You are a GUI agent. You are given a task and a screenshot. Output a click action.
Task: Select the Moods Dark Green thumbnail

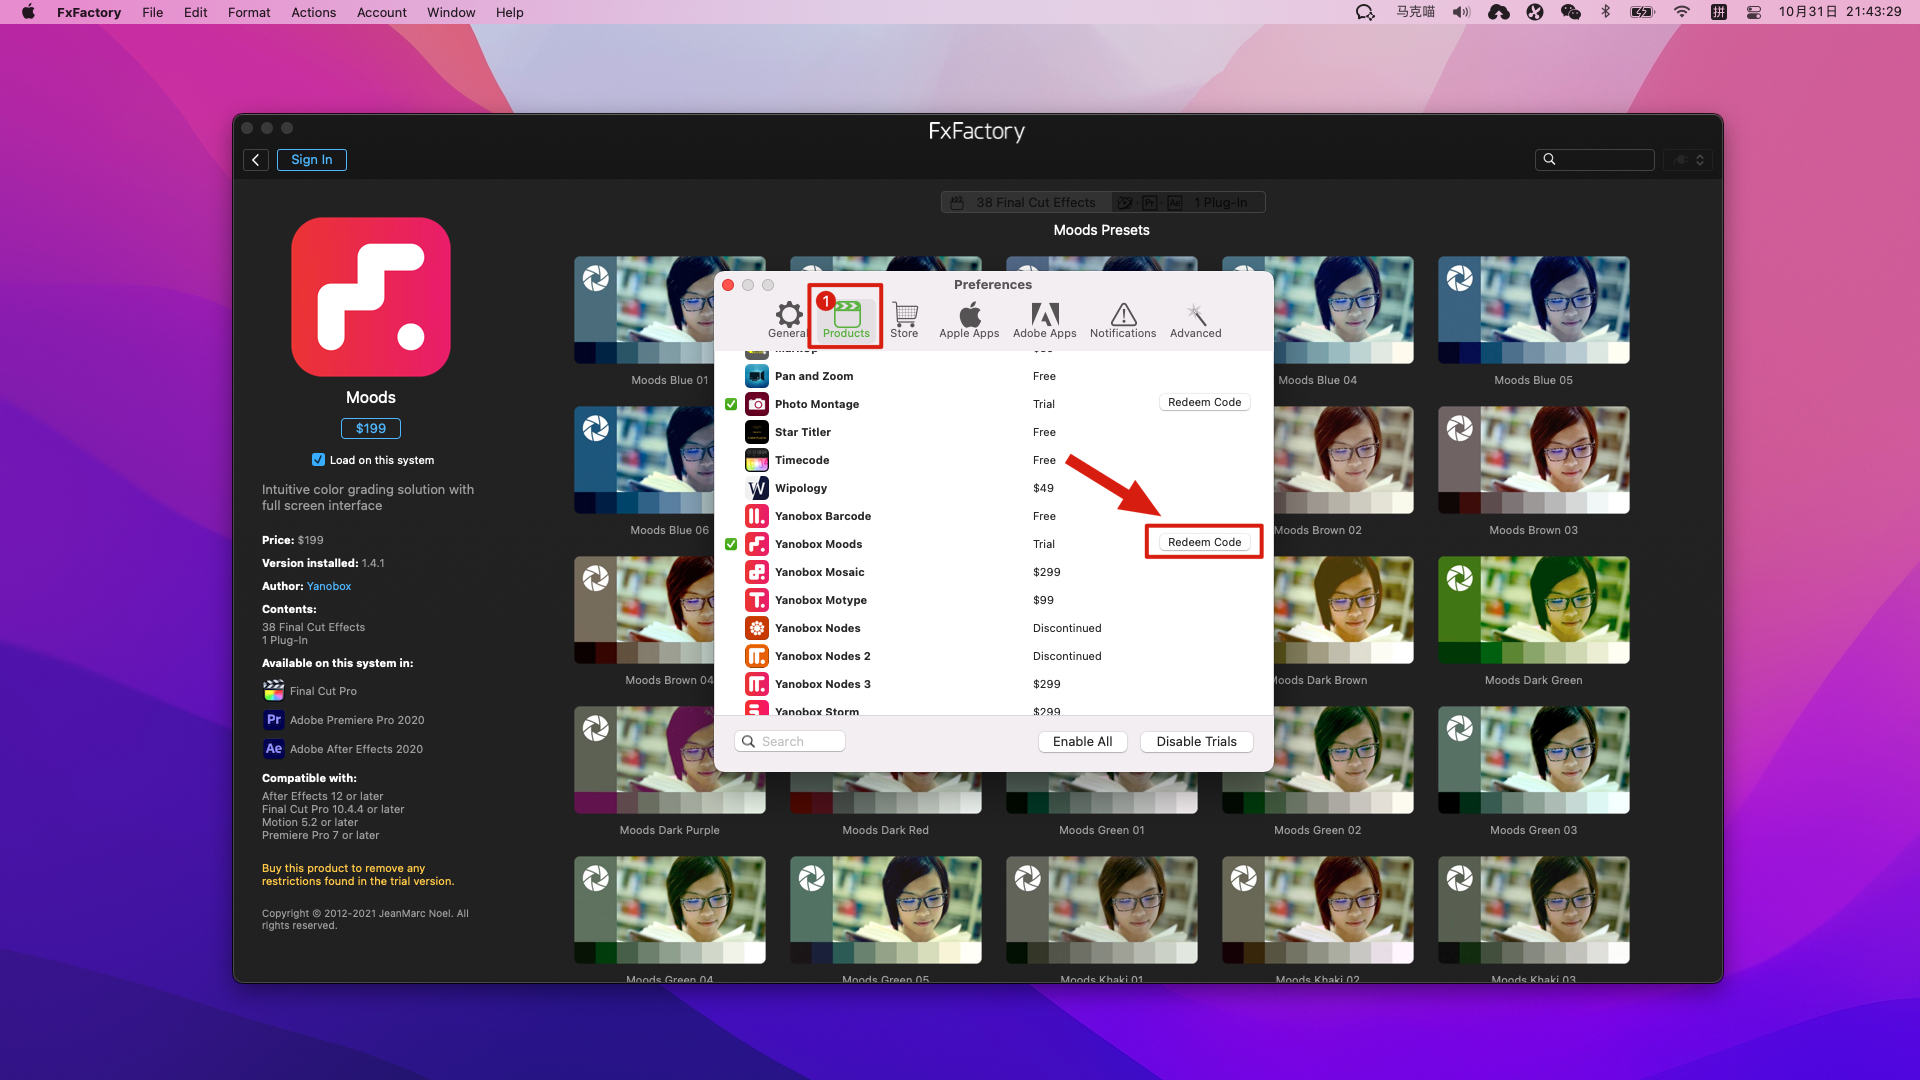click(1533, 610)
